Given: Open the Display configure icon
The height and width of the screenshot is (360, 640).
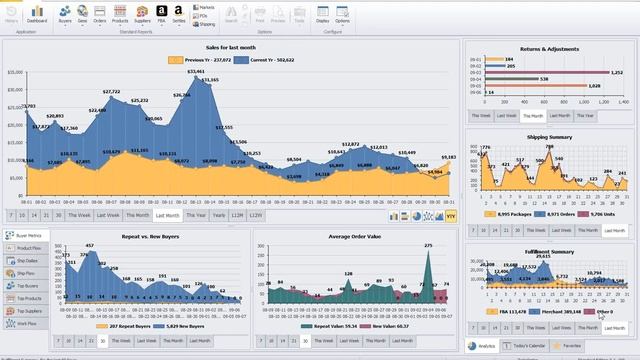Looking at the screenshot, I should pos(322,15).
